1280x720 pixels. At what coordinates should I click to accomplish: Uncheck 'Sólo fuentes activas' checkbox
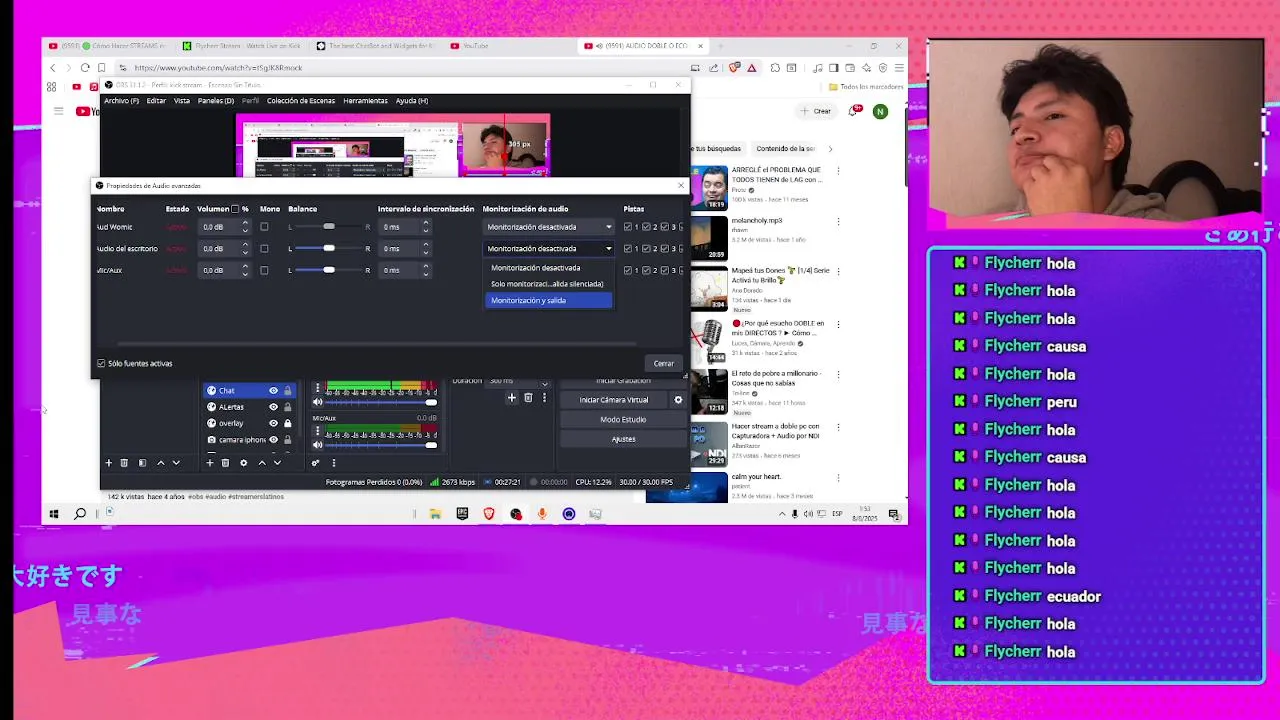pyautogui.click(x=101, y=363)
